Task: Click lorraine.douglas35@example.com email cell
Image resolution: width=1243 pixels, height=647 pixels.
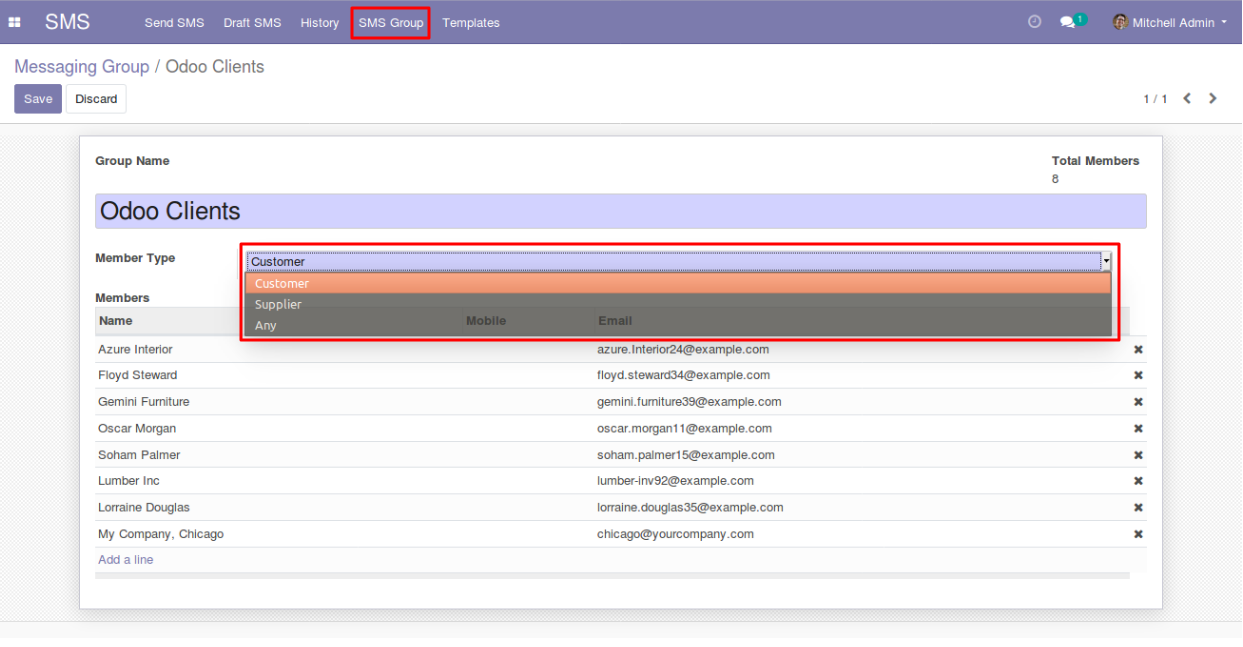Action: tap(690, 507)
